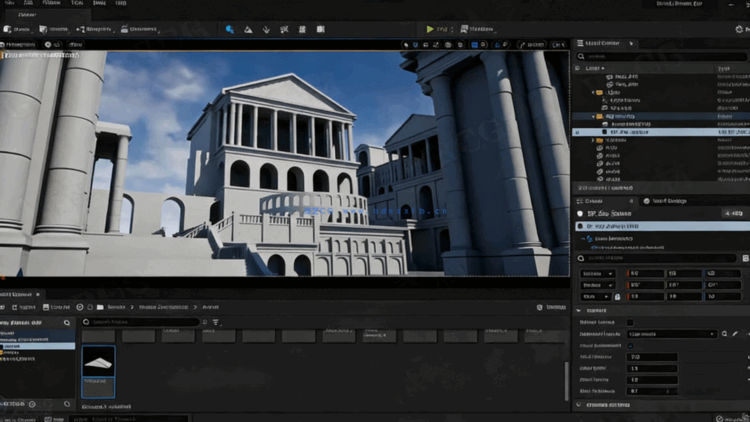Image resolution: width=750 pixels, height=422 pixels.
Task: Toggle visibility eye of selected outliner actor
Action: 577,132
